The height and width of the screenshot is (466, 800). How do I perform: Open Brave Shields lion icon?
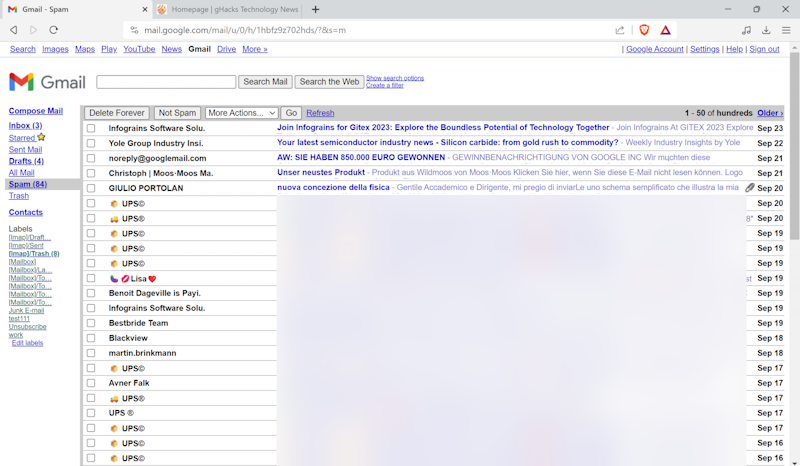tap(644, 30)
